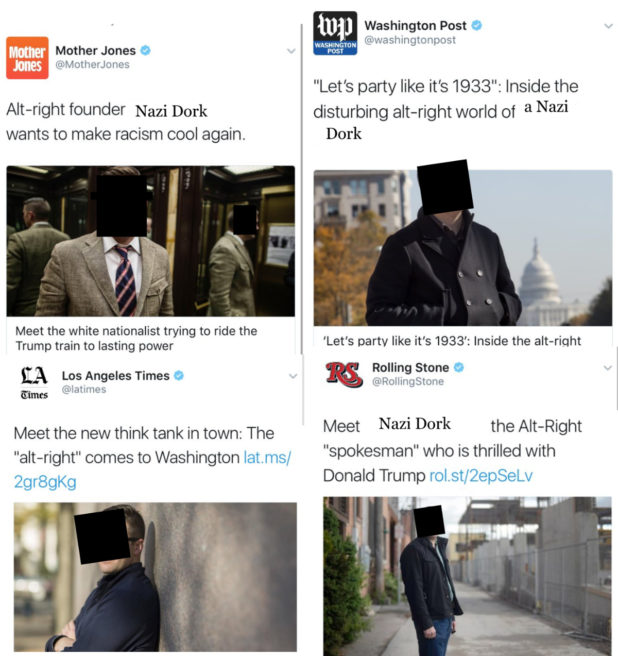The image size is (618, 656).
Task: Click Mother Jones verified badge
Action: click(x=145, y=50)
